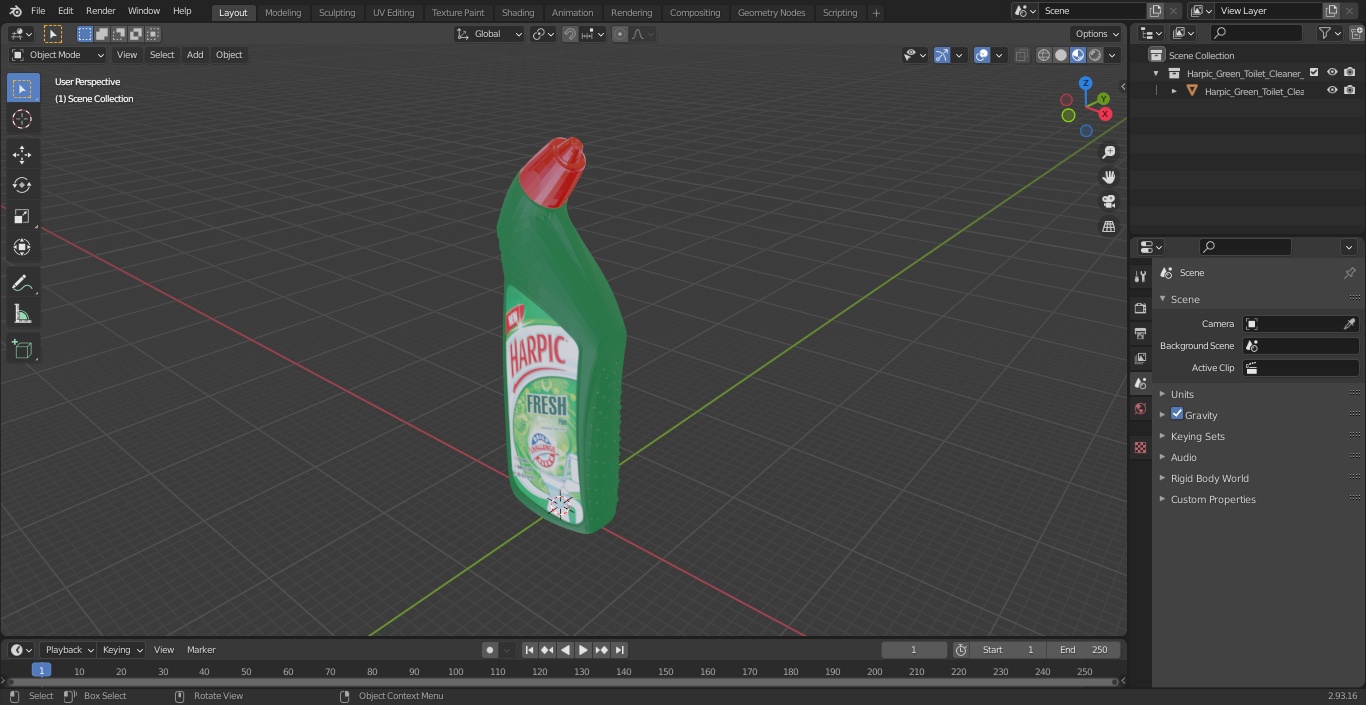
Task: Play the animation forward
Action: pos(583,650)
